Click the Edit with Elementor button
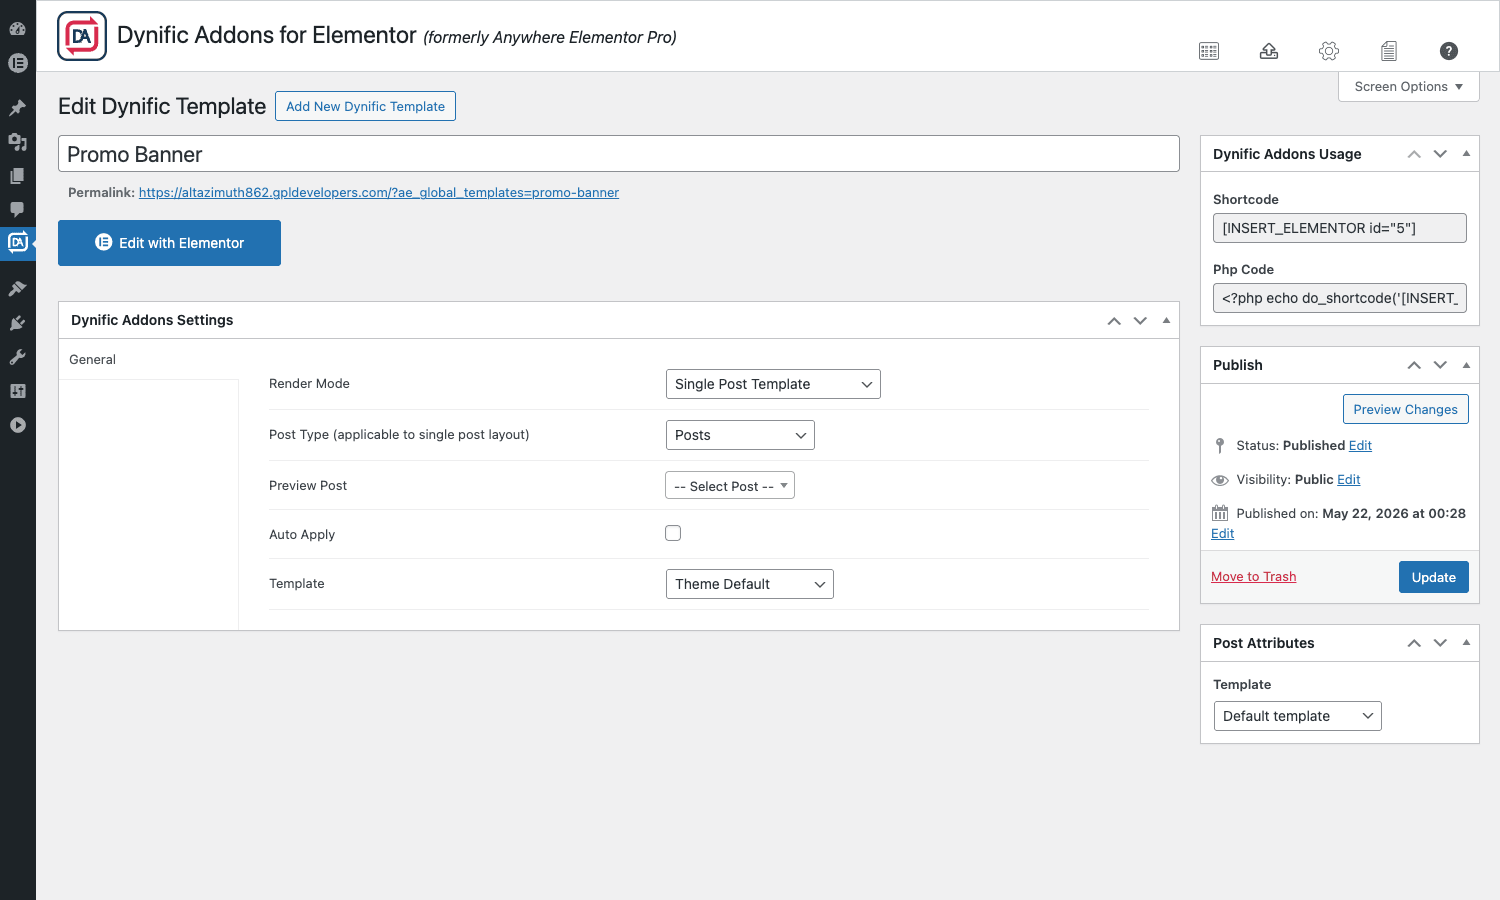 click(x=169, y=243)
